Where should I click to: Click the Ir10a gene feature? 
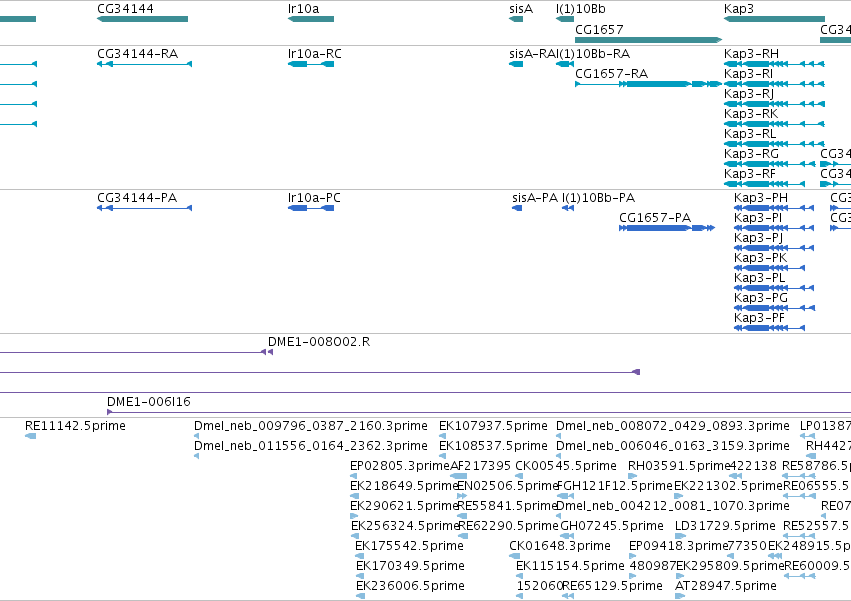tap(310, 19)
